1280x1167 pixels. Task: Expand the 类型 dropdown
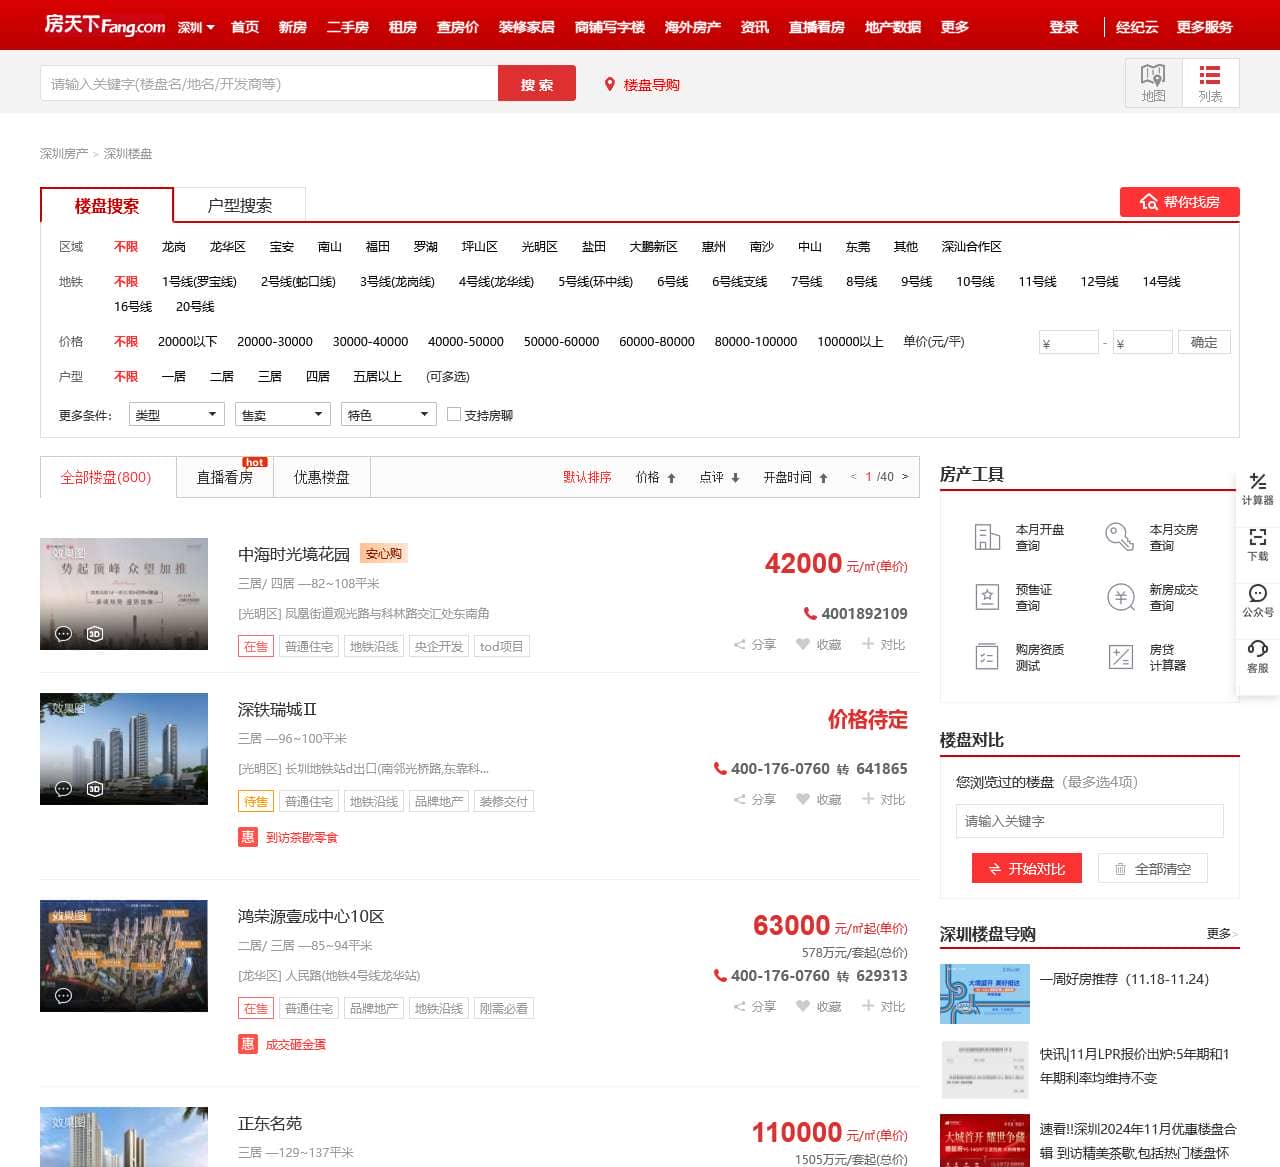[x=177, y=414]
